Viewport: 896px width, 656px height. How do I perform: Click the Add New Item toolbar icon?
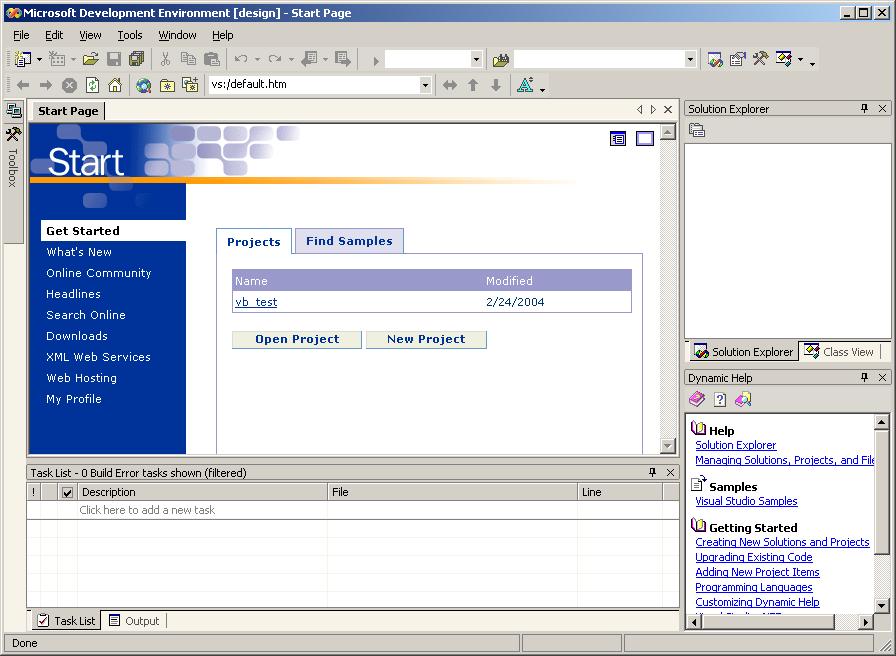point(57,58)
